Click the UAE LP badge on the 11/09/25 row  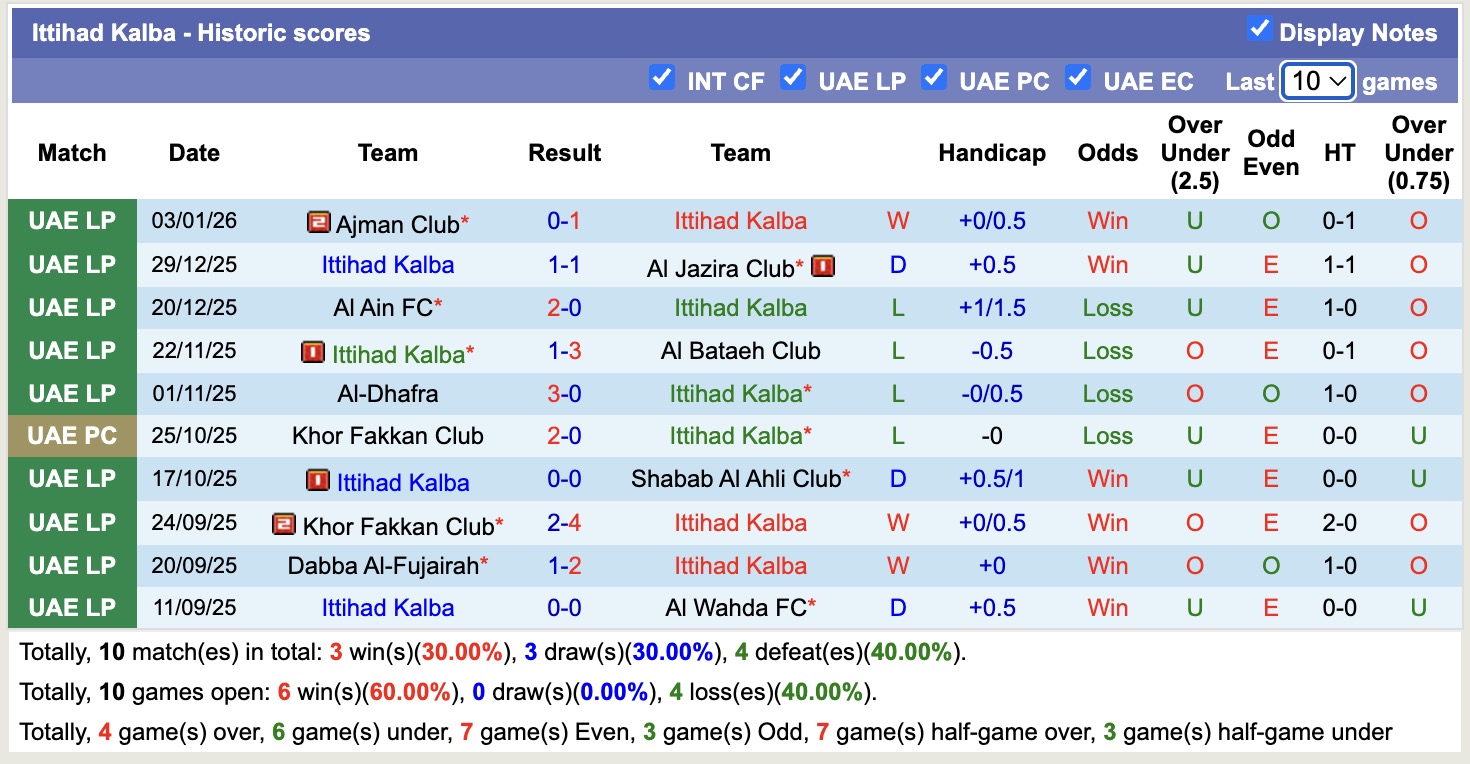pyautogui.click(x=72, y=607)
